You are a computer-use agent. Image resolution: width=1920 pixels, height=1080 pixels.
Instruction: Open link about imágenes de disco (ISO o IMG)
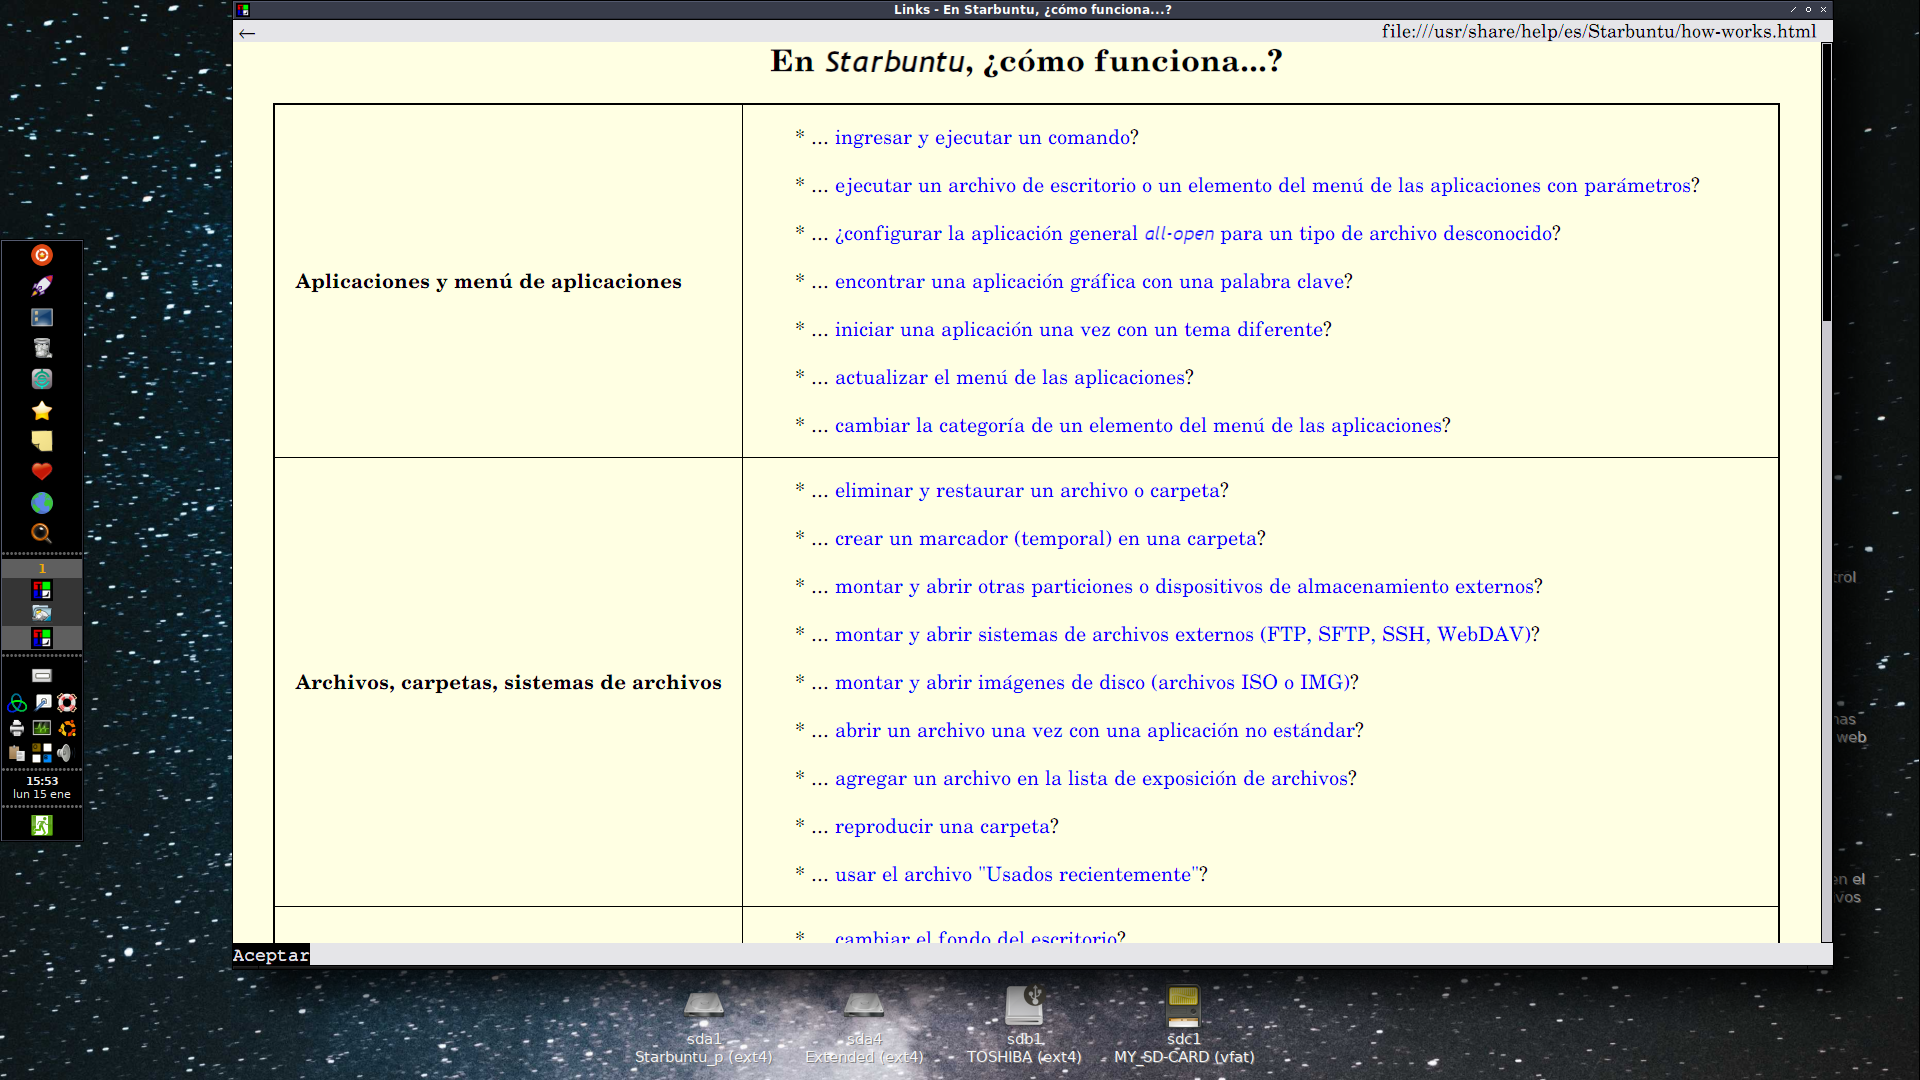pos(1092,683)
